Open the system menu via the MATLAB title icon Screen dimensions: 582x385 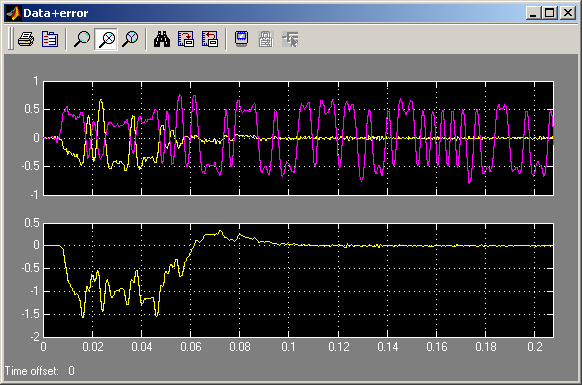click(14, 13)
